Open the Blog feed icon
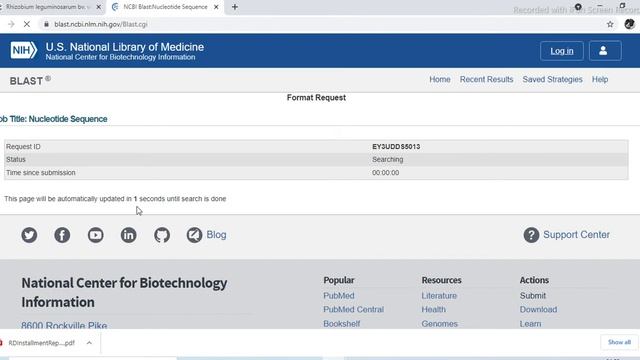The image size is (640, 360). [194, 235]
